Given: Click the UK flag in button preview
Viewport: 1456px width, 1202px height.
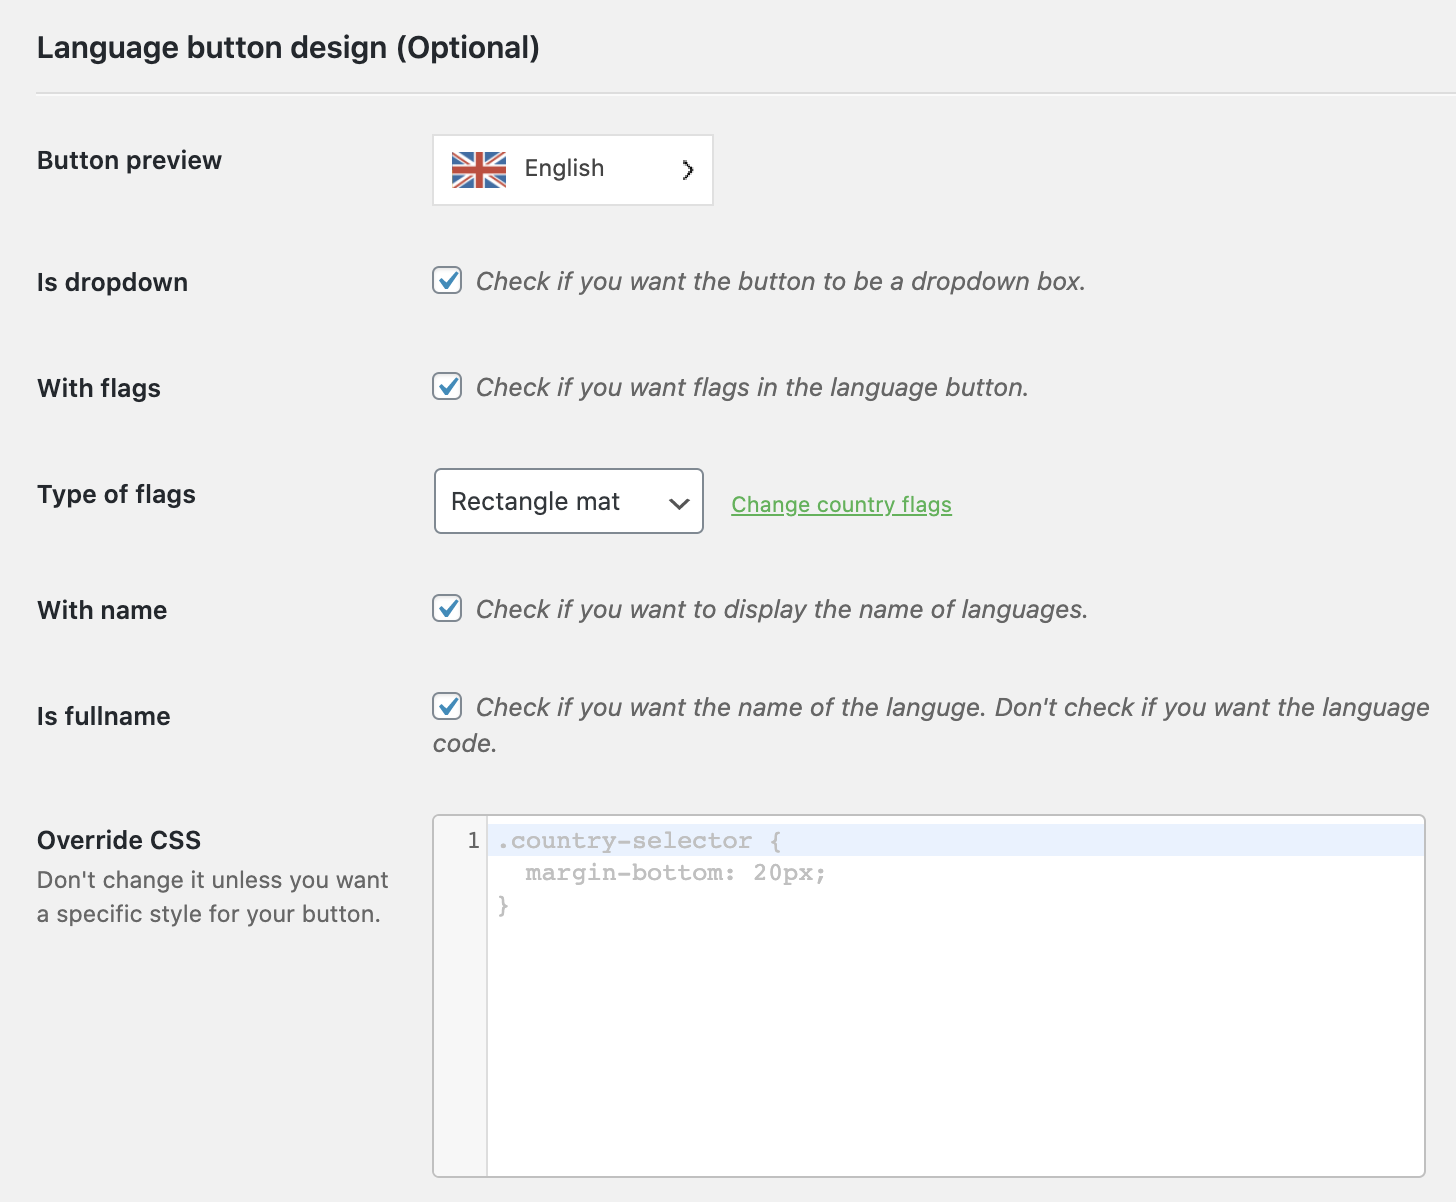Looking at the screenshot, I should click(478, 170).
